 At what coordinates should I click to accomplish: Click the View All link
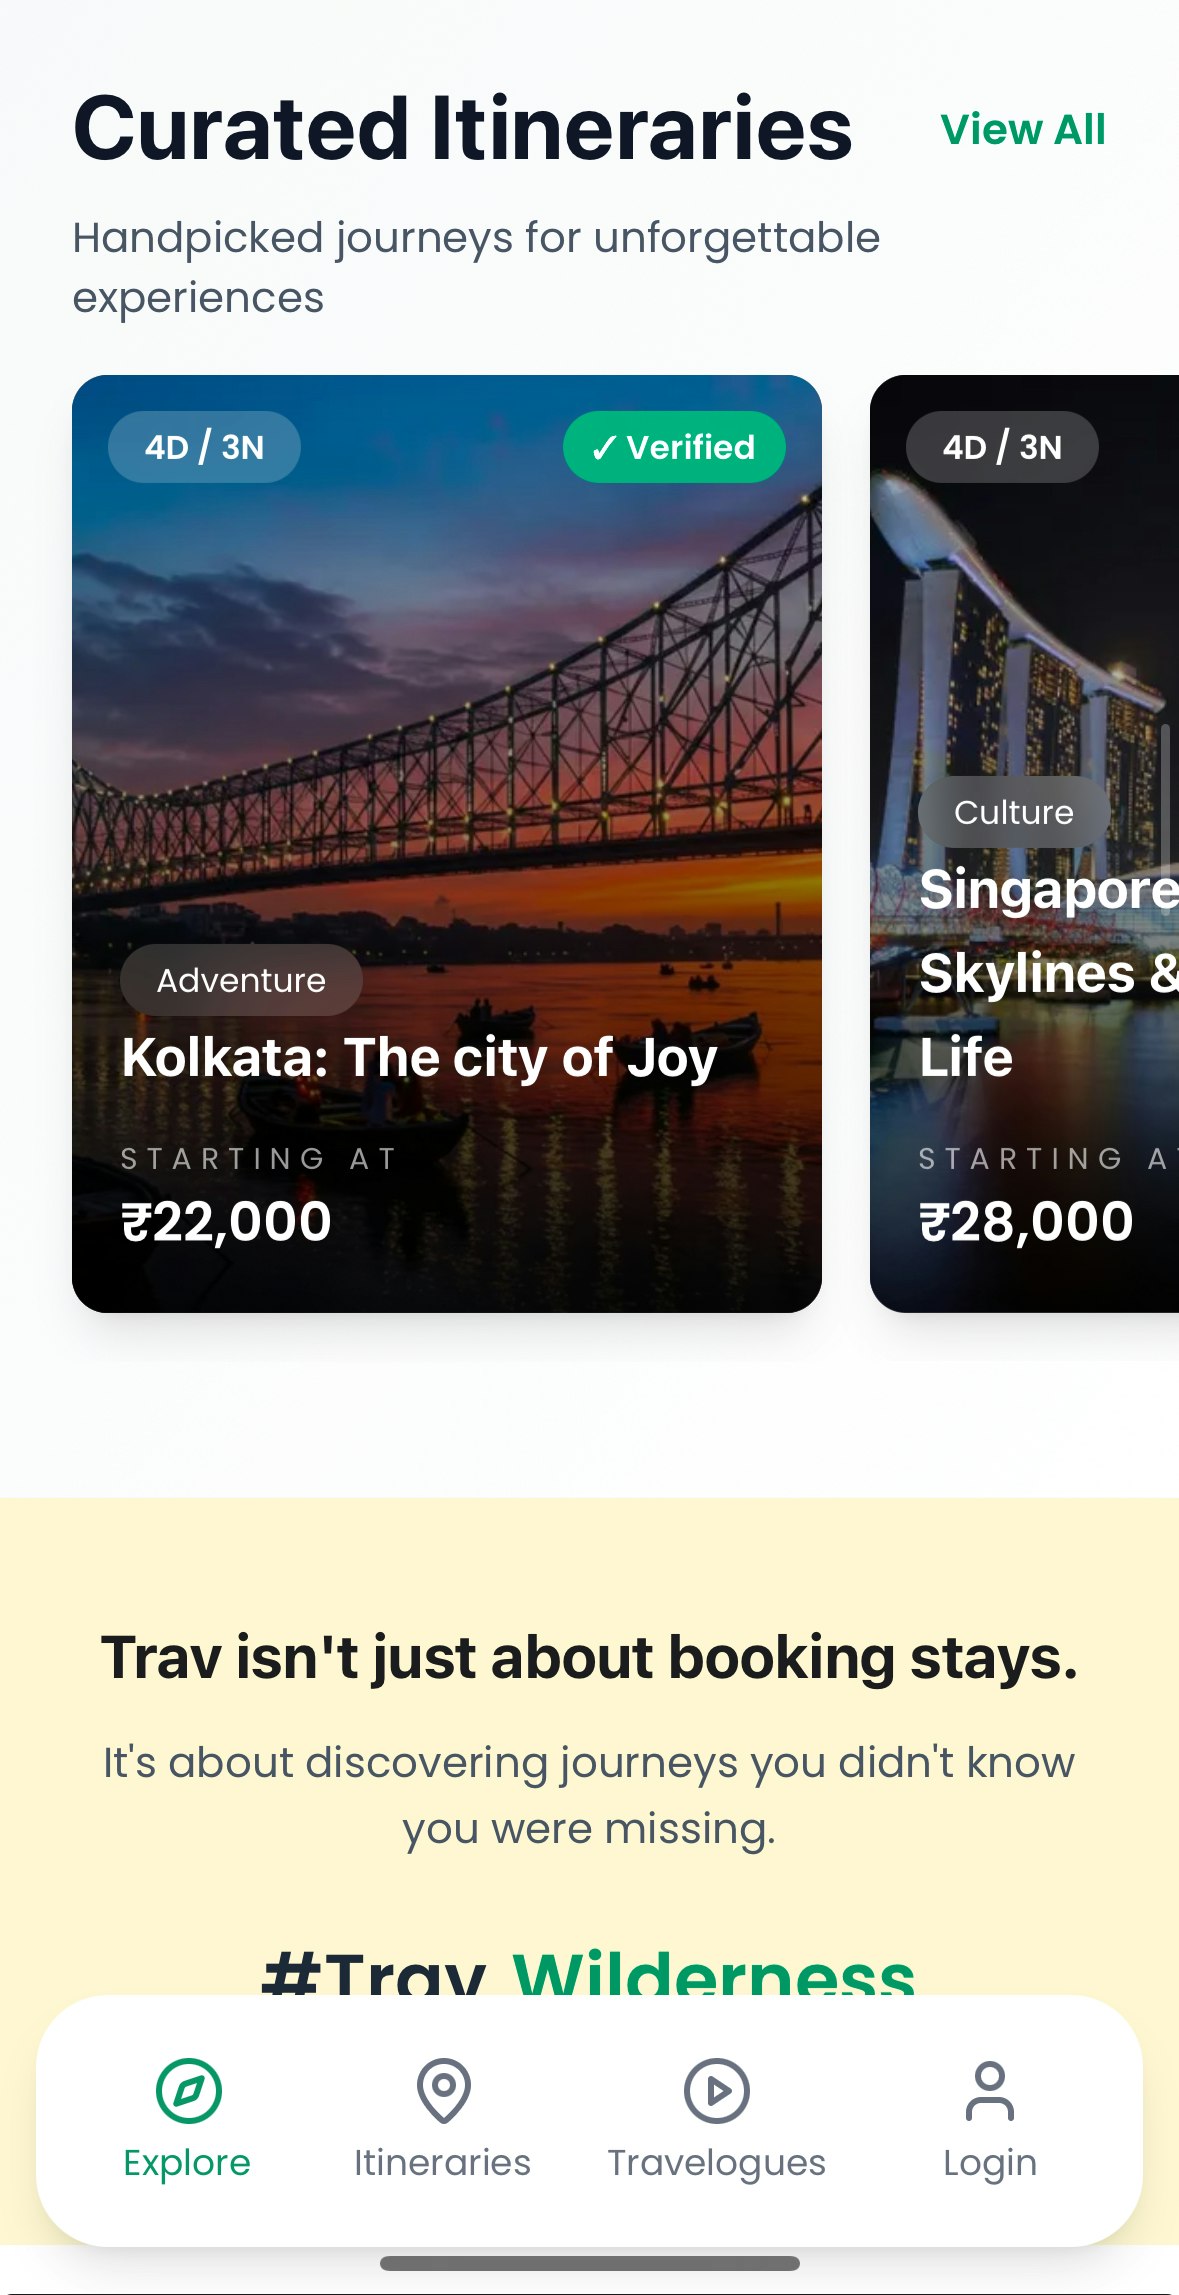click(1021, 128)
